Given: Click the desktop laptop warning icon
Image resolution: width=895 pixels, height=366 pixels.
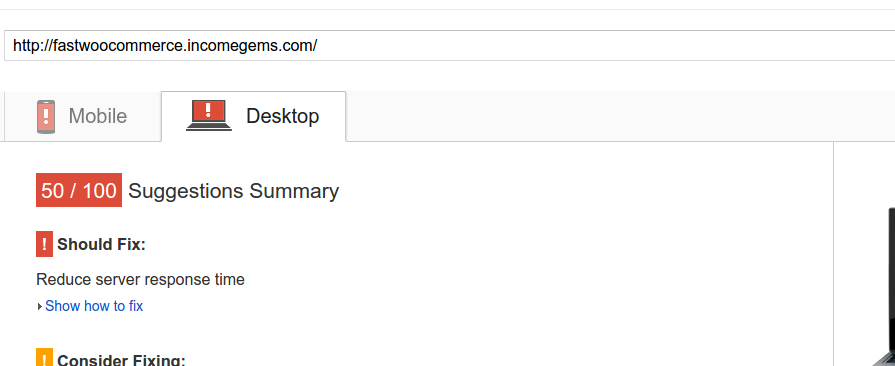Looking at the screenshot, I should click(x=209, y=115).
